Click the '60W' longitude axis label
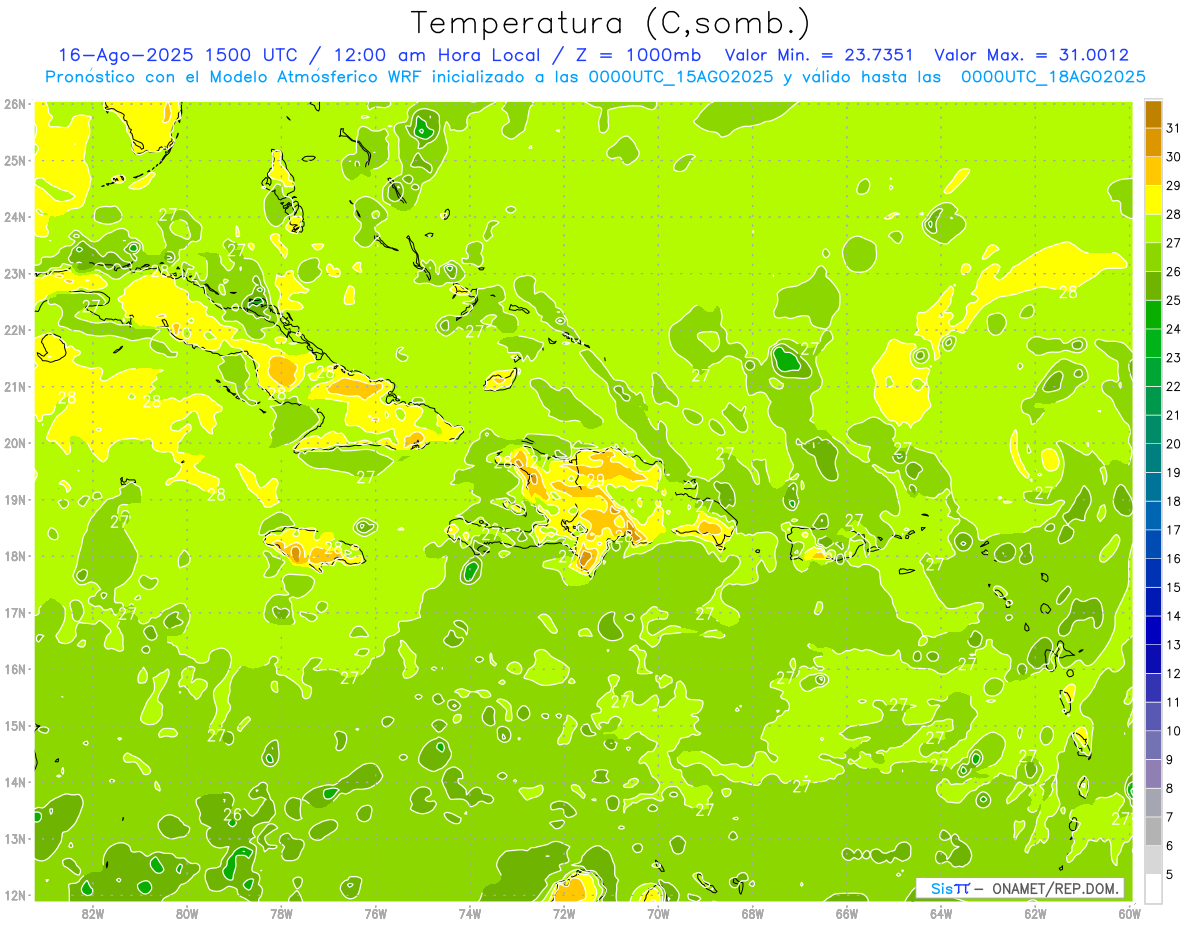The image size is (1200, 927). [x=1130, y=913]
